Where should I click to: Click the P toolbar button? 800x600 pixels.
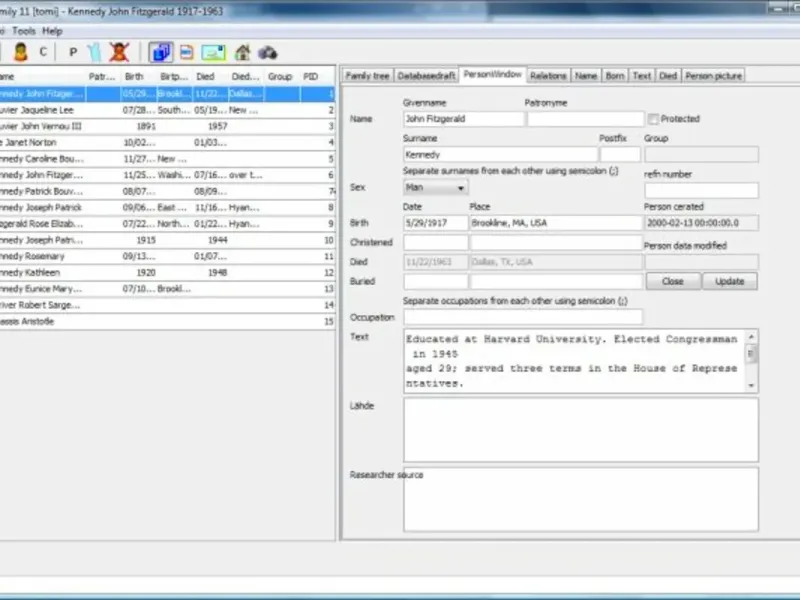(x=73, y=52)
